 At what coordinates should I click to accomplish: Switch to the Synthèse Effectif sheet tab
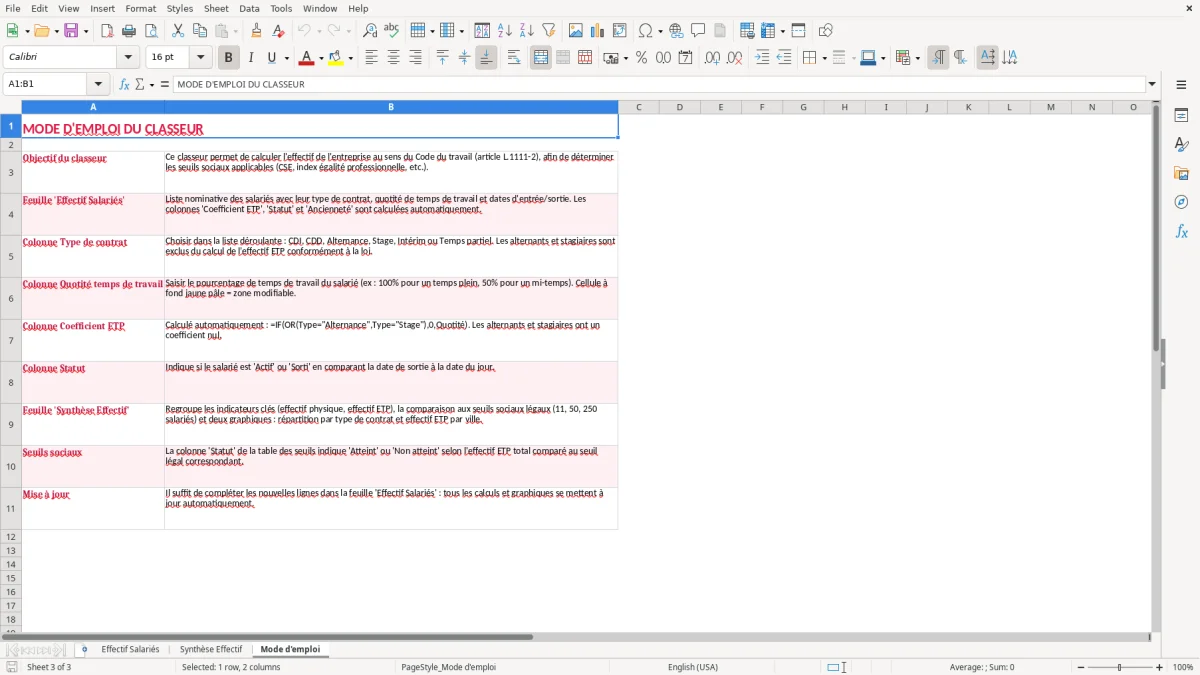[211, 649]
